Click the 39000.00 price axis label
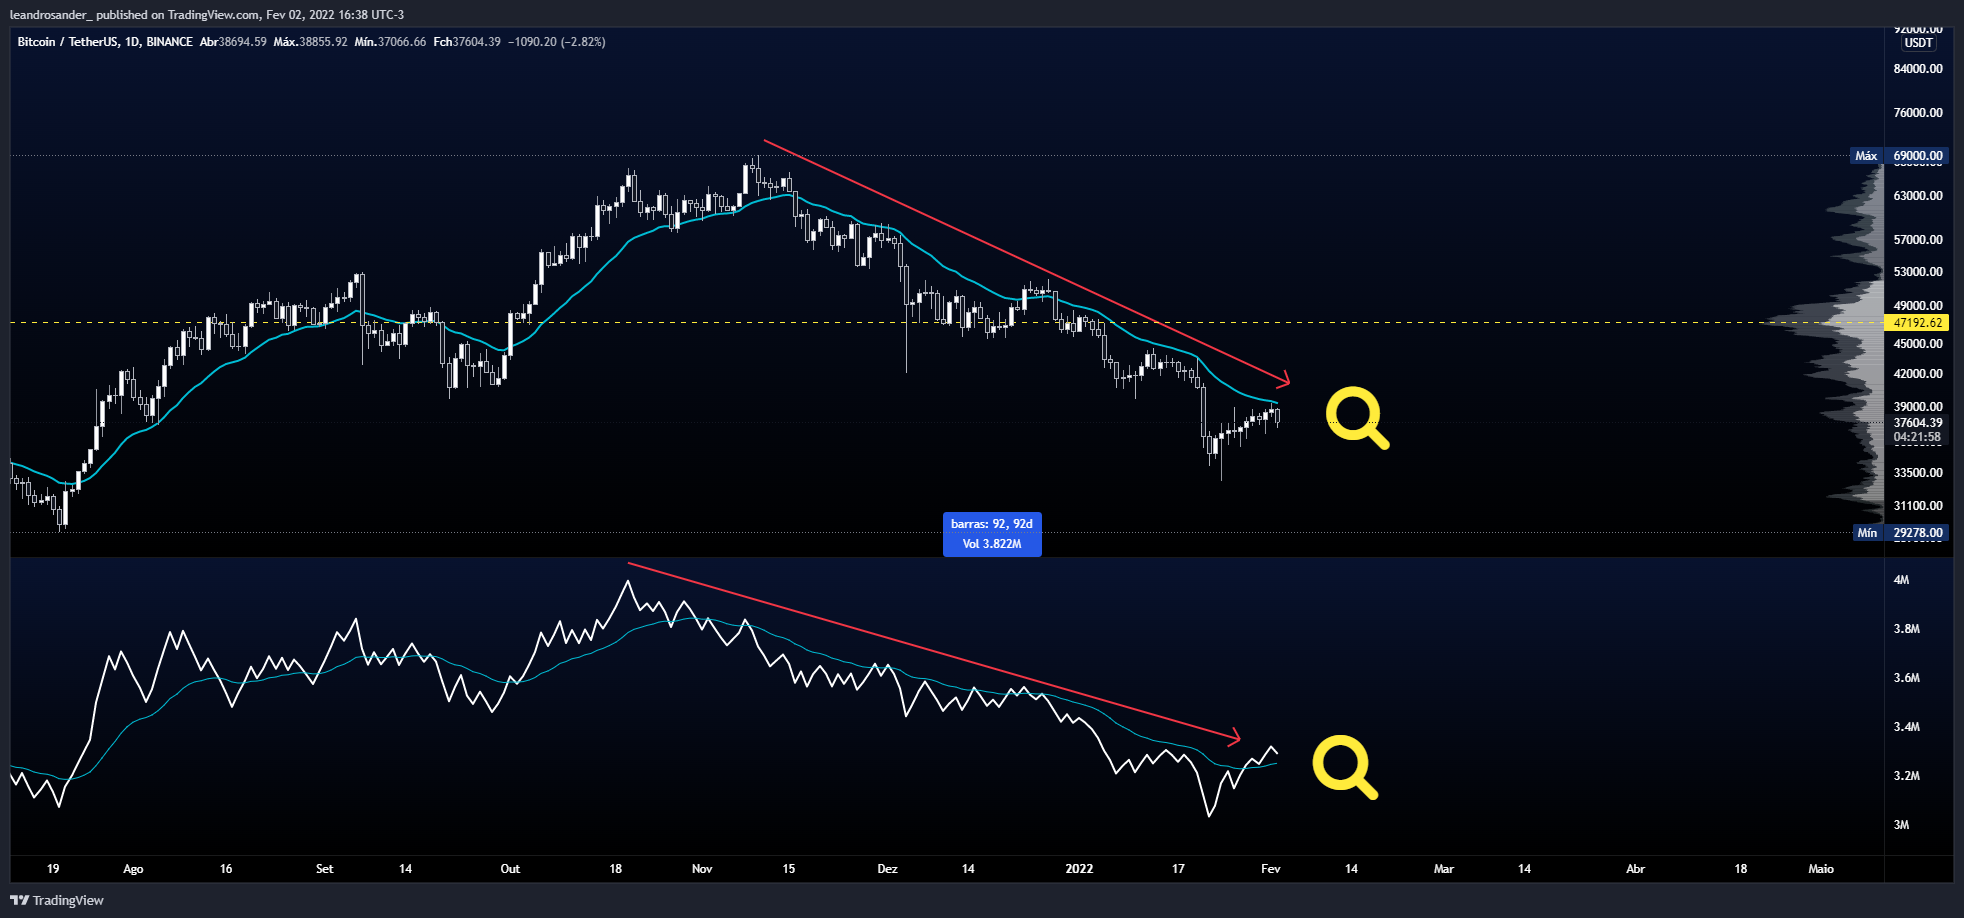 [1917, 407]
